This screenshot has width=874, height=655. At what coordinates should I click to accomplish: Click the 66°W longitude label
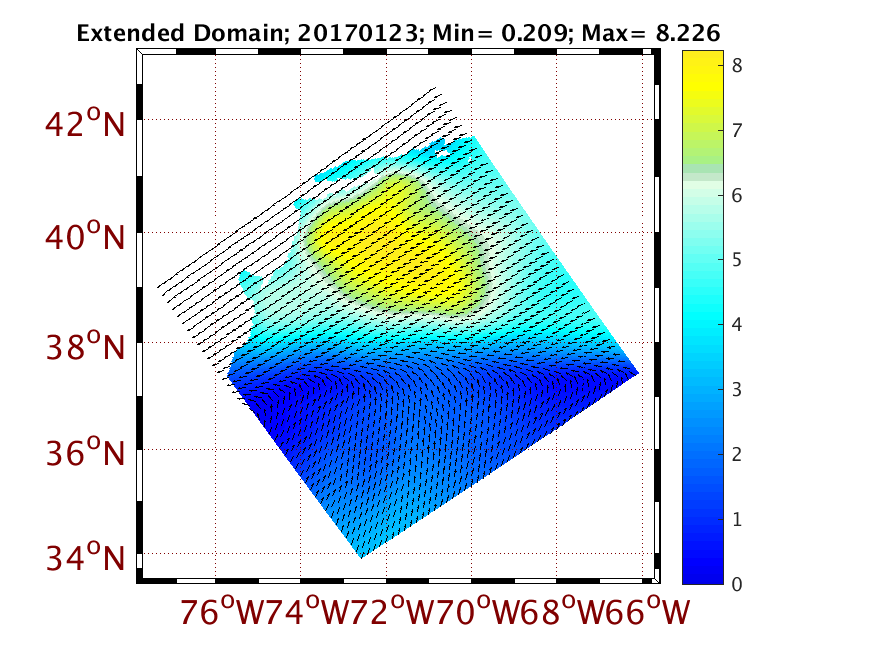coord(648,612)
